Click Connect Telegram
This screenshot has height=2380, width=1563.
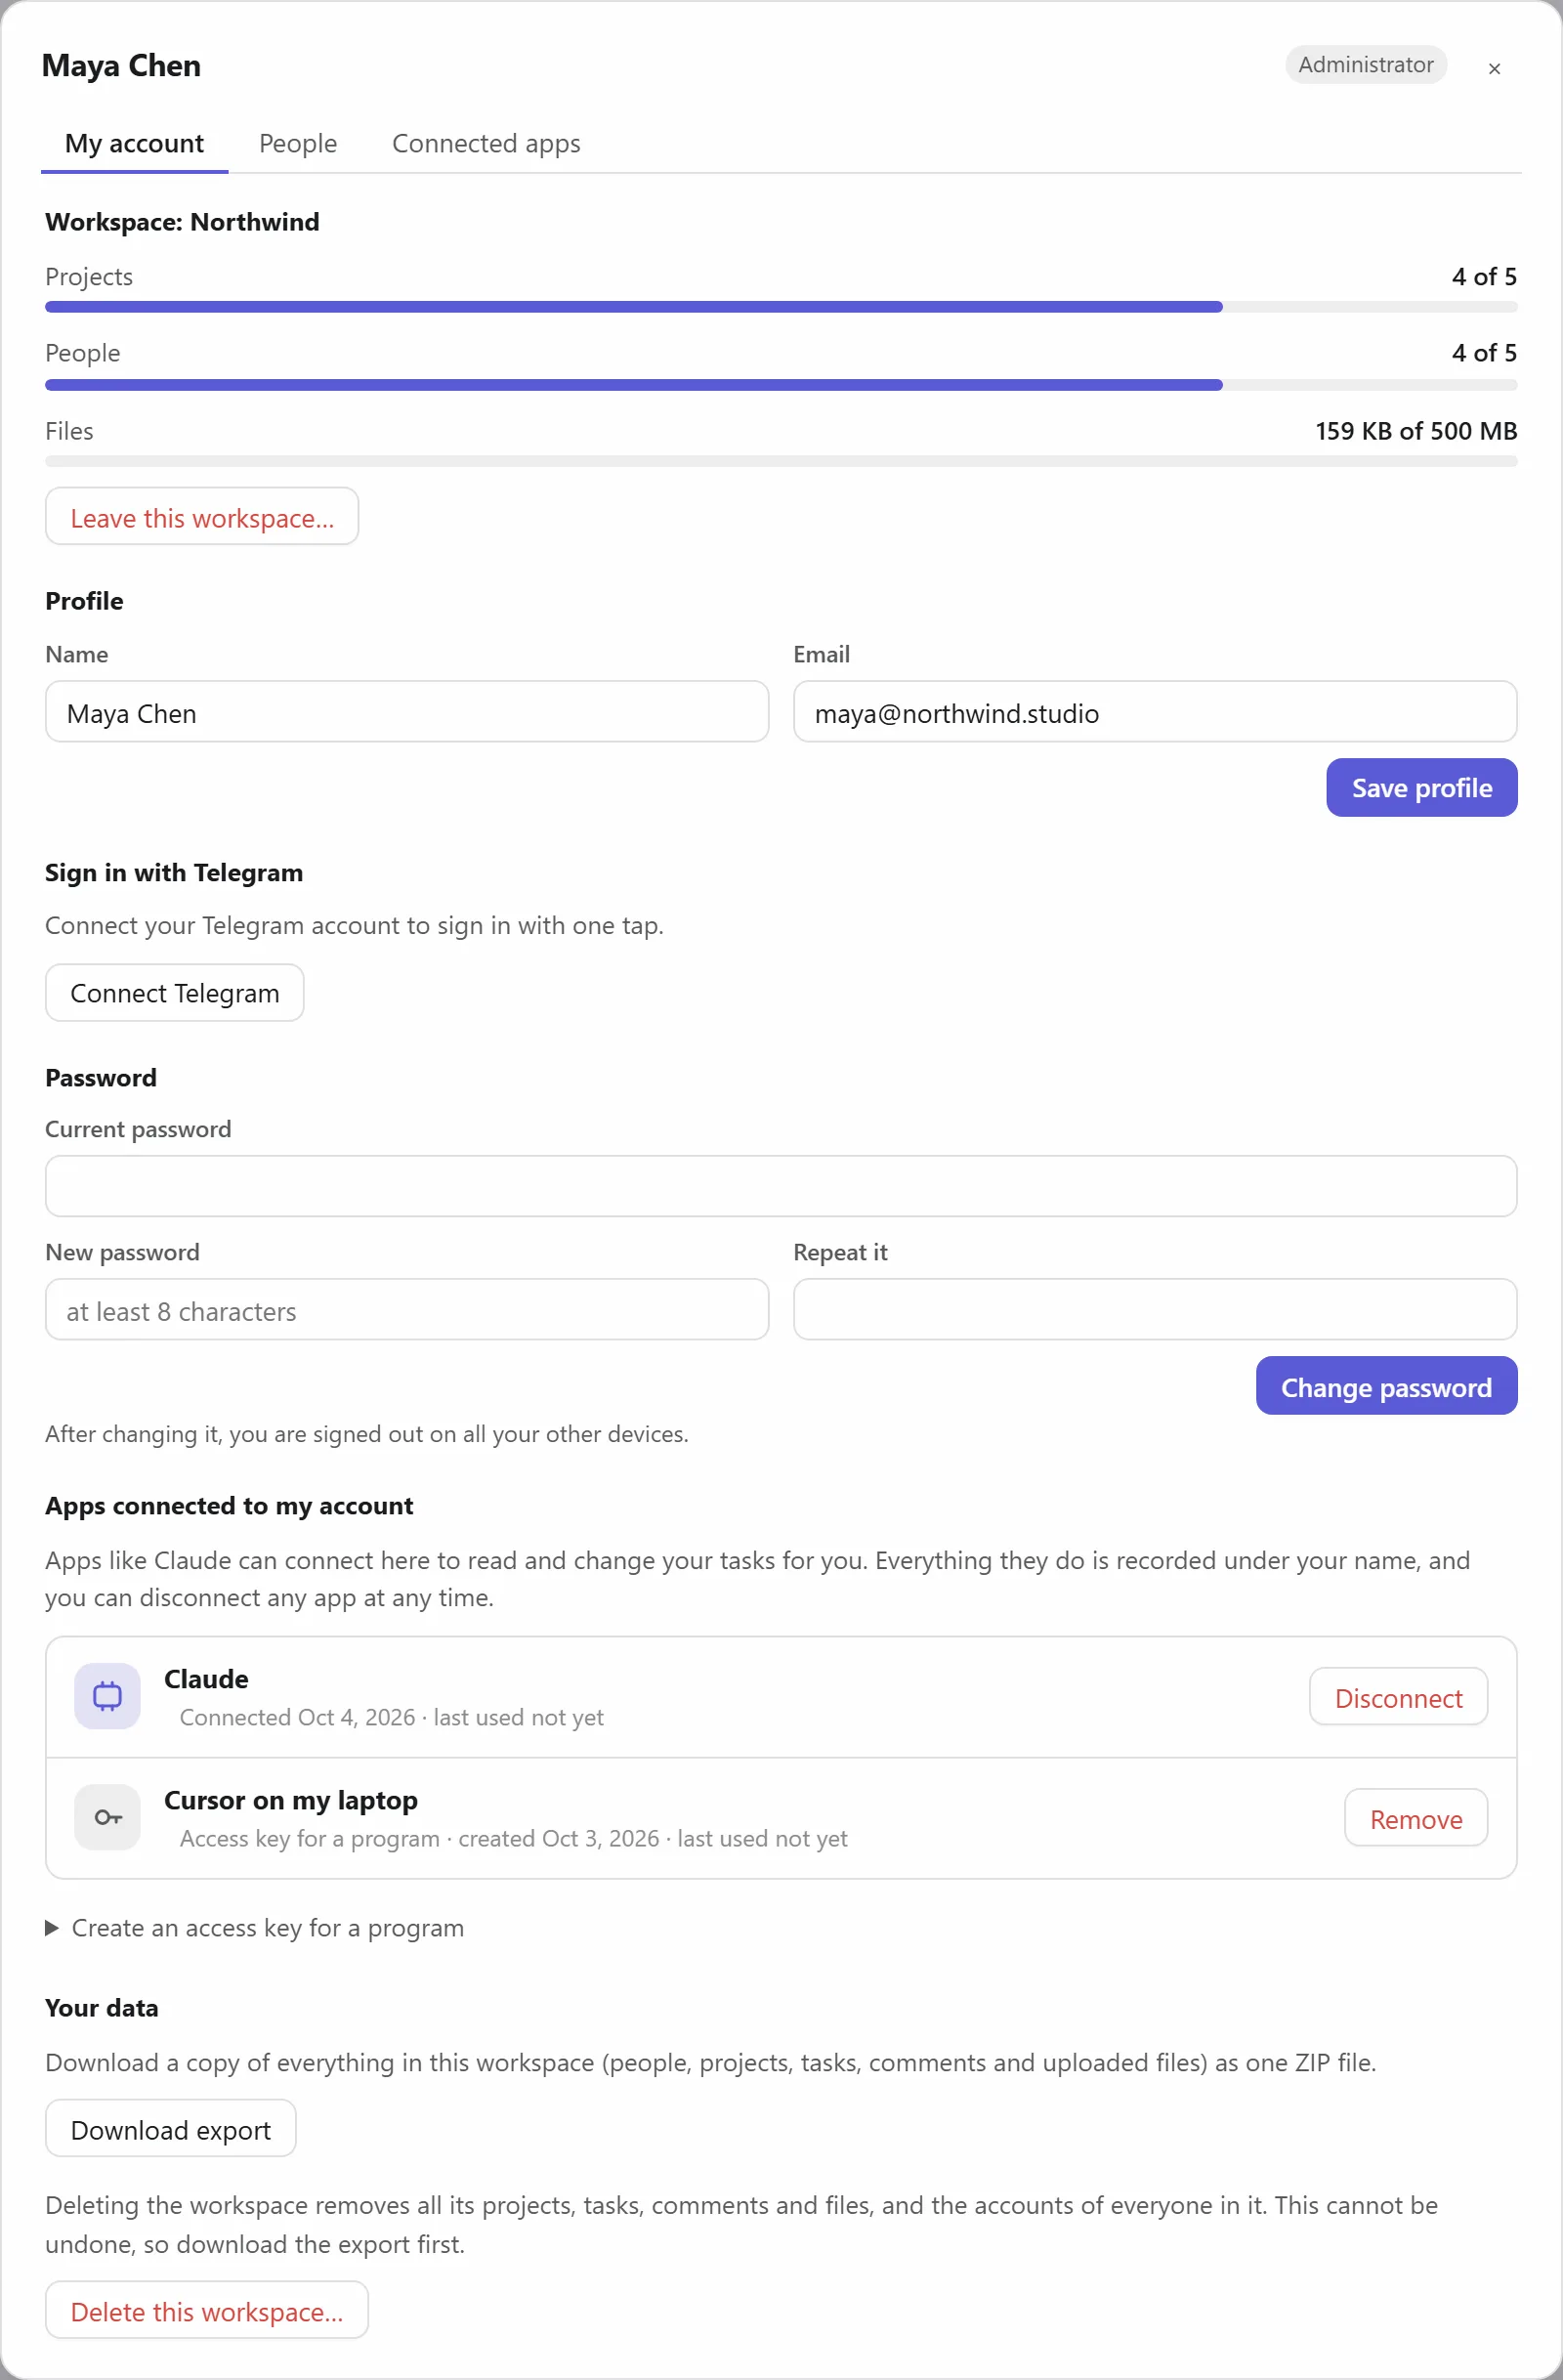[x=175, y=993]
